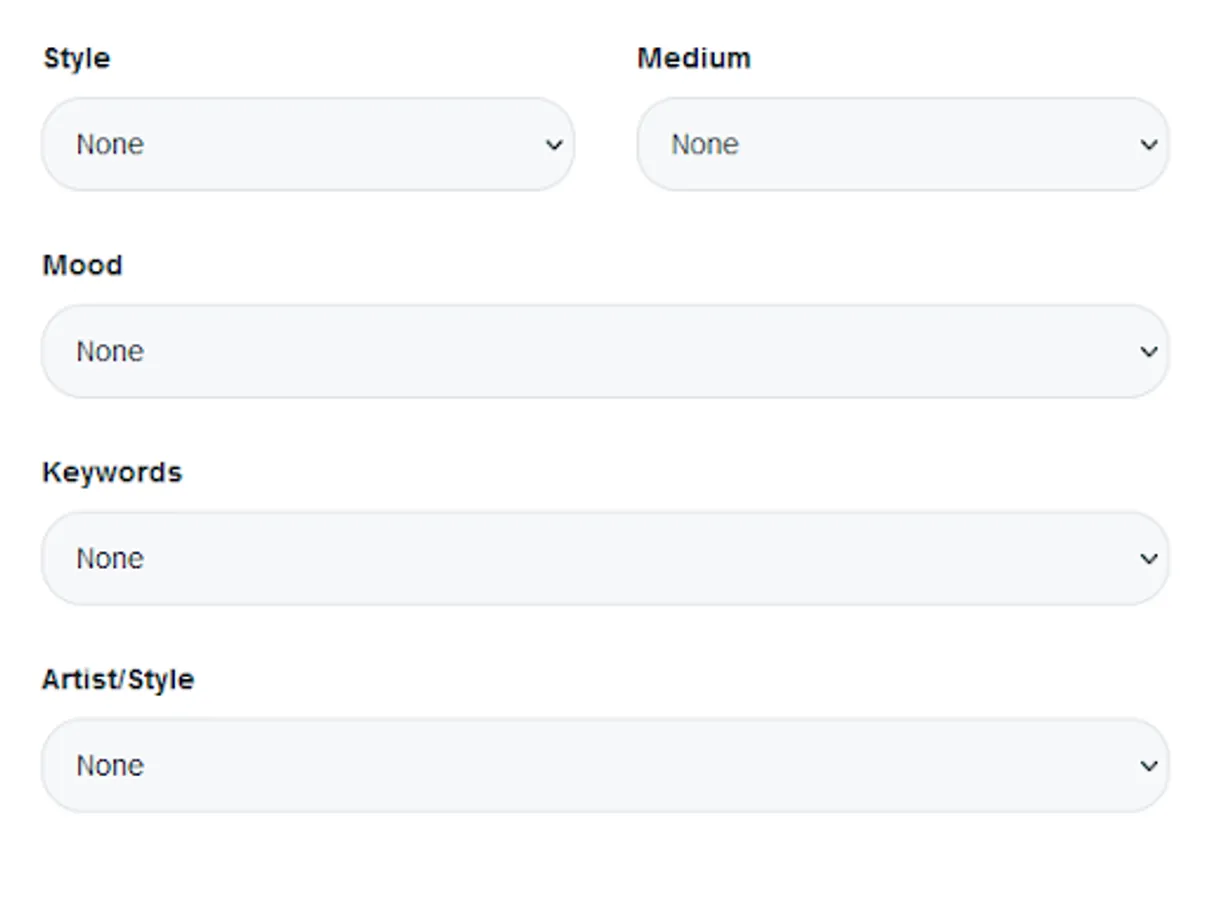This screenshot has height=900, width=1206.
Task: Open the Mood dropdown
Action: [604, 351]
